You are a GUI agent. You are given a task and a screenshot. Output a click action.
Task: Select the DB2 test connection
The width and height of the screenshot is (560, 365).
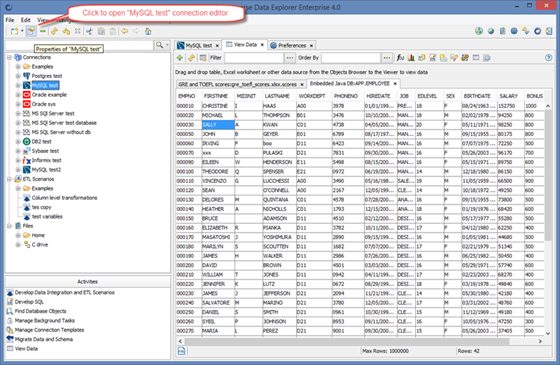[41, 141]
